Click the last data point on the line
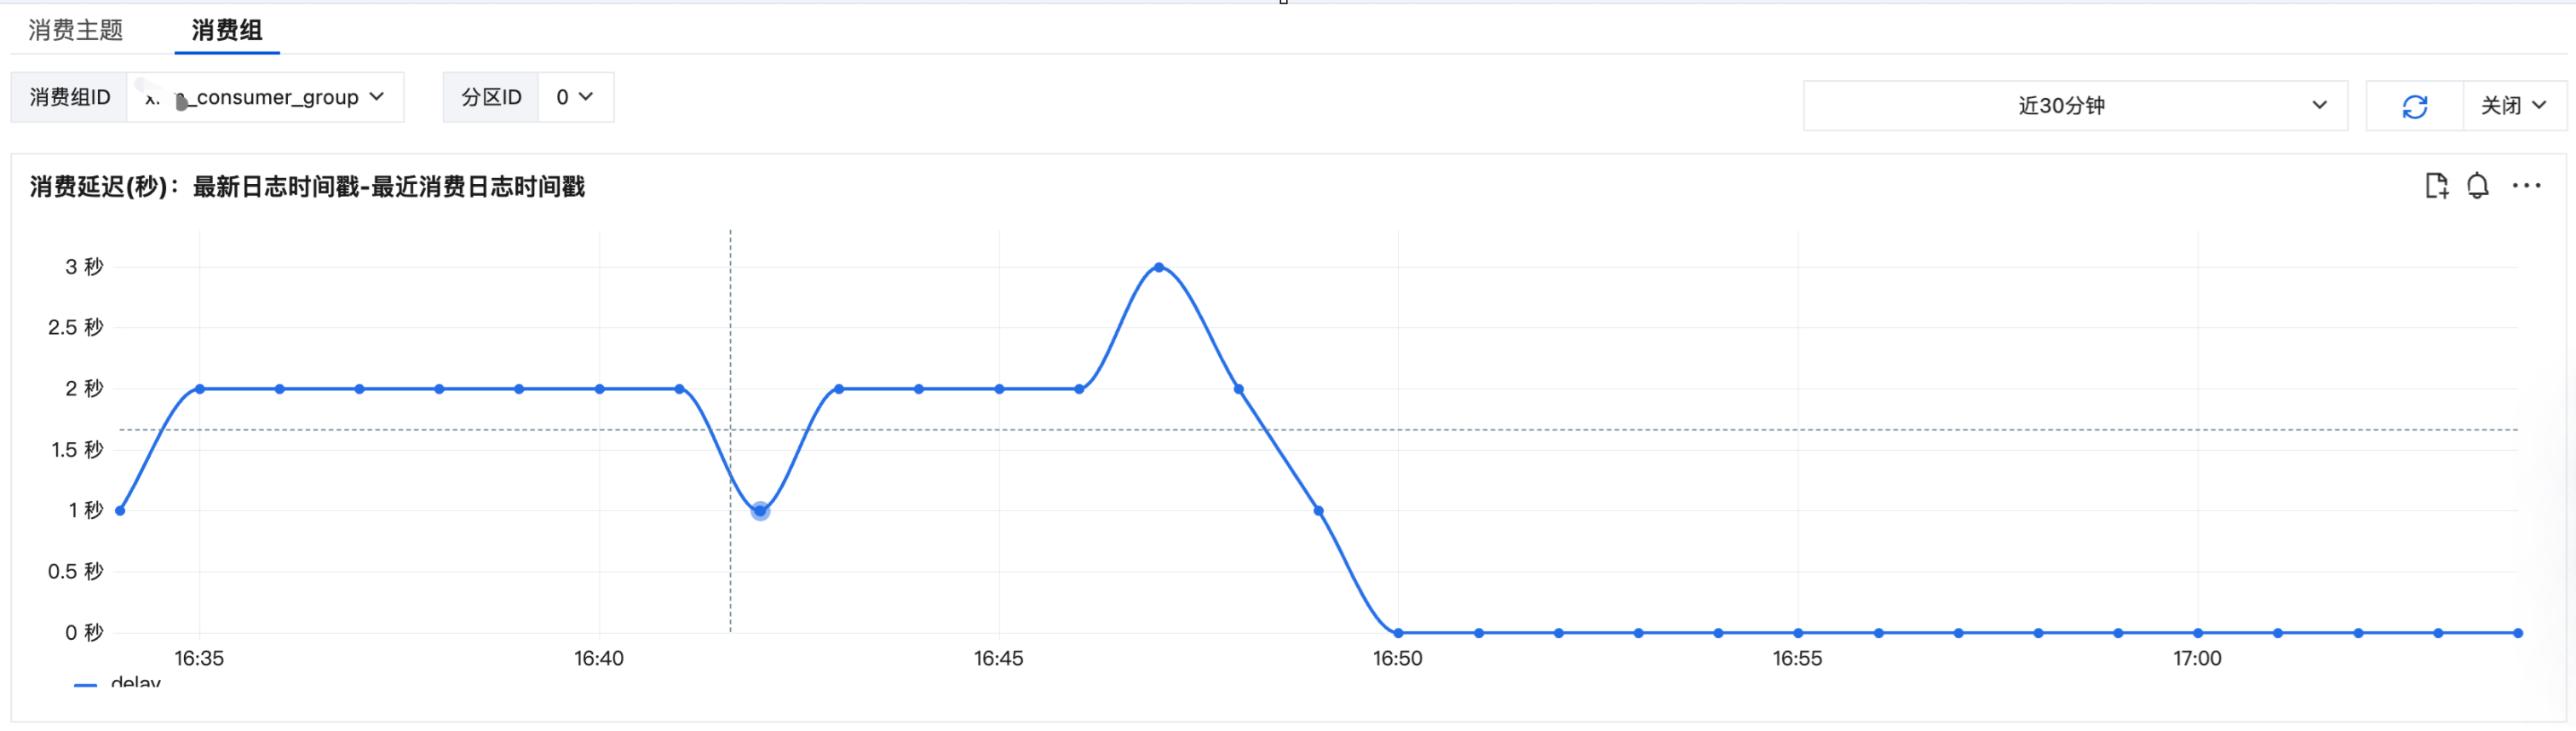 tap(2518, 633)
